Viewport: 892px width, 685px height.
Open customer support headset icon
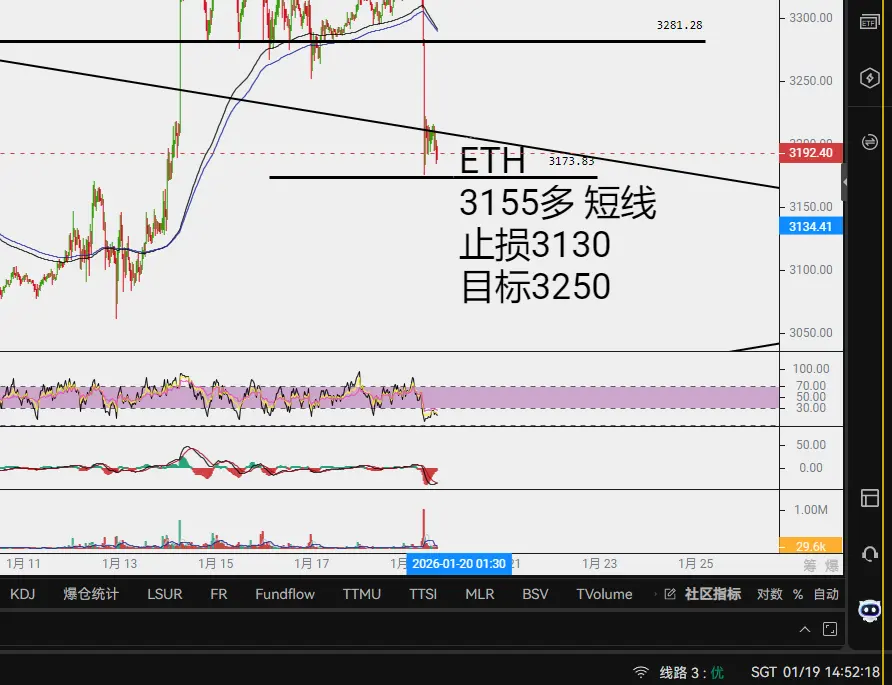coord(869,554)
